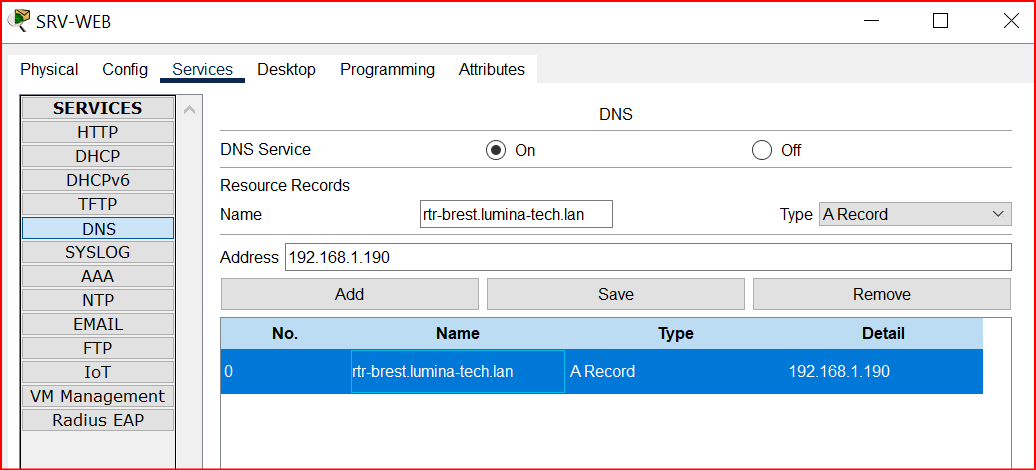
Task: Open the SYSLOG service
Action: [98, 252]
